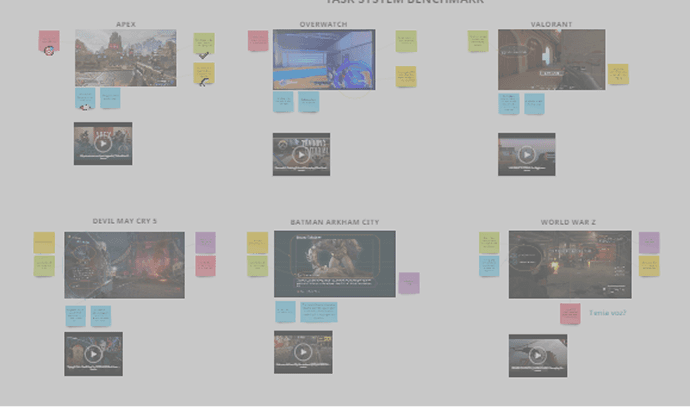Click the checkmark sticker on Apex green note

203,55
